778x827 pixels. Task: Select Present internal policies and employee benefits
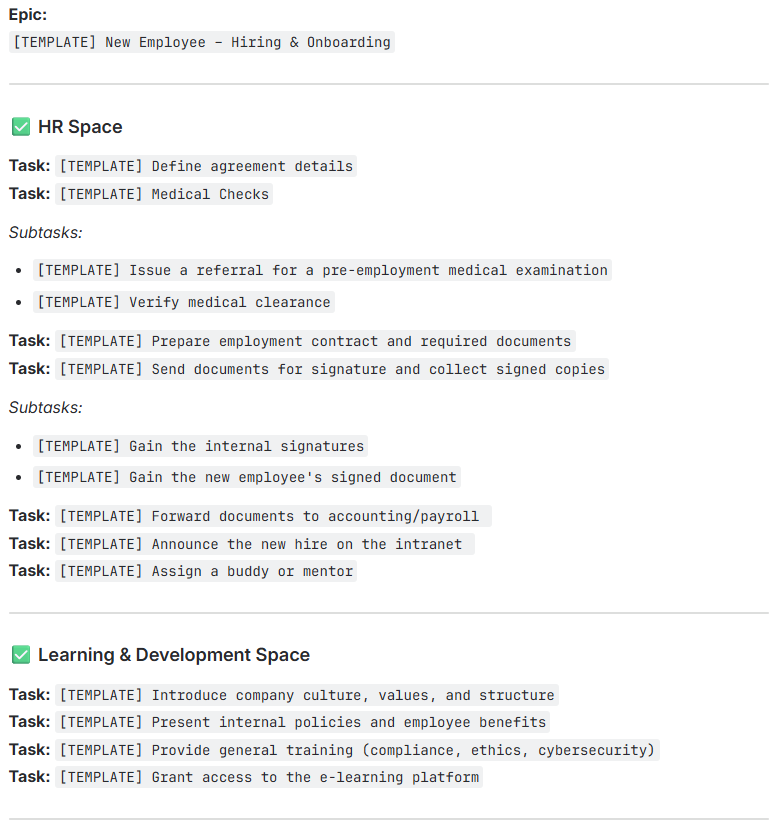303,722
